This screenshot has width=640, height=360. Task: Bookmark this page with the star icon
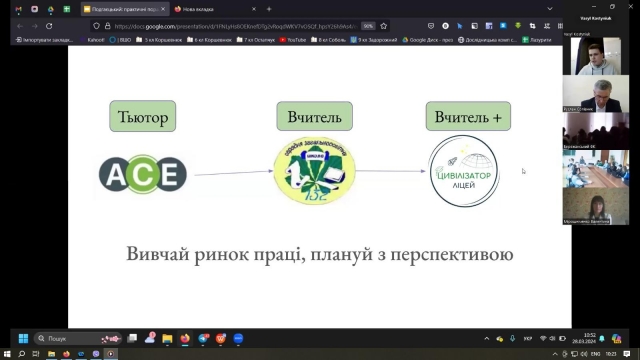click(x=383, y=26)
